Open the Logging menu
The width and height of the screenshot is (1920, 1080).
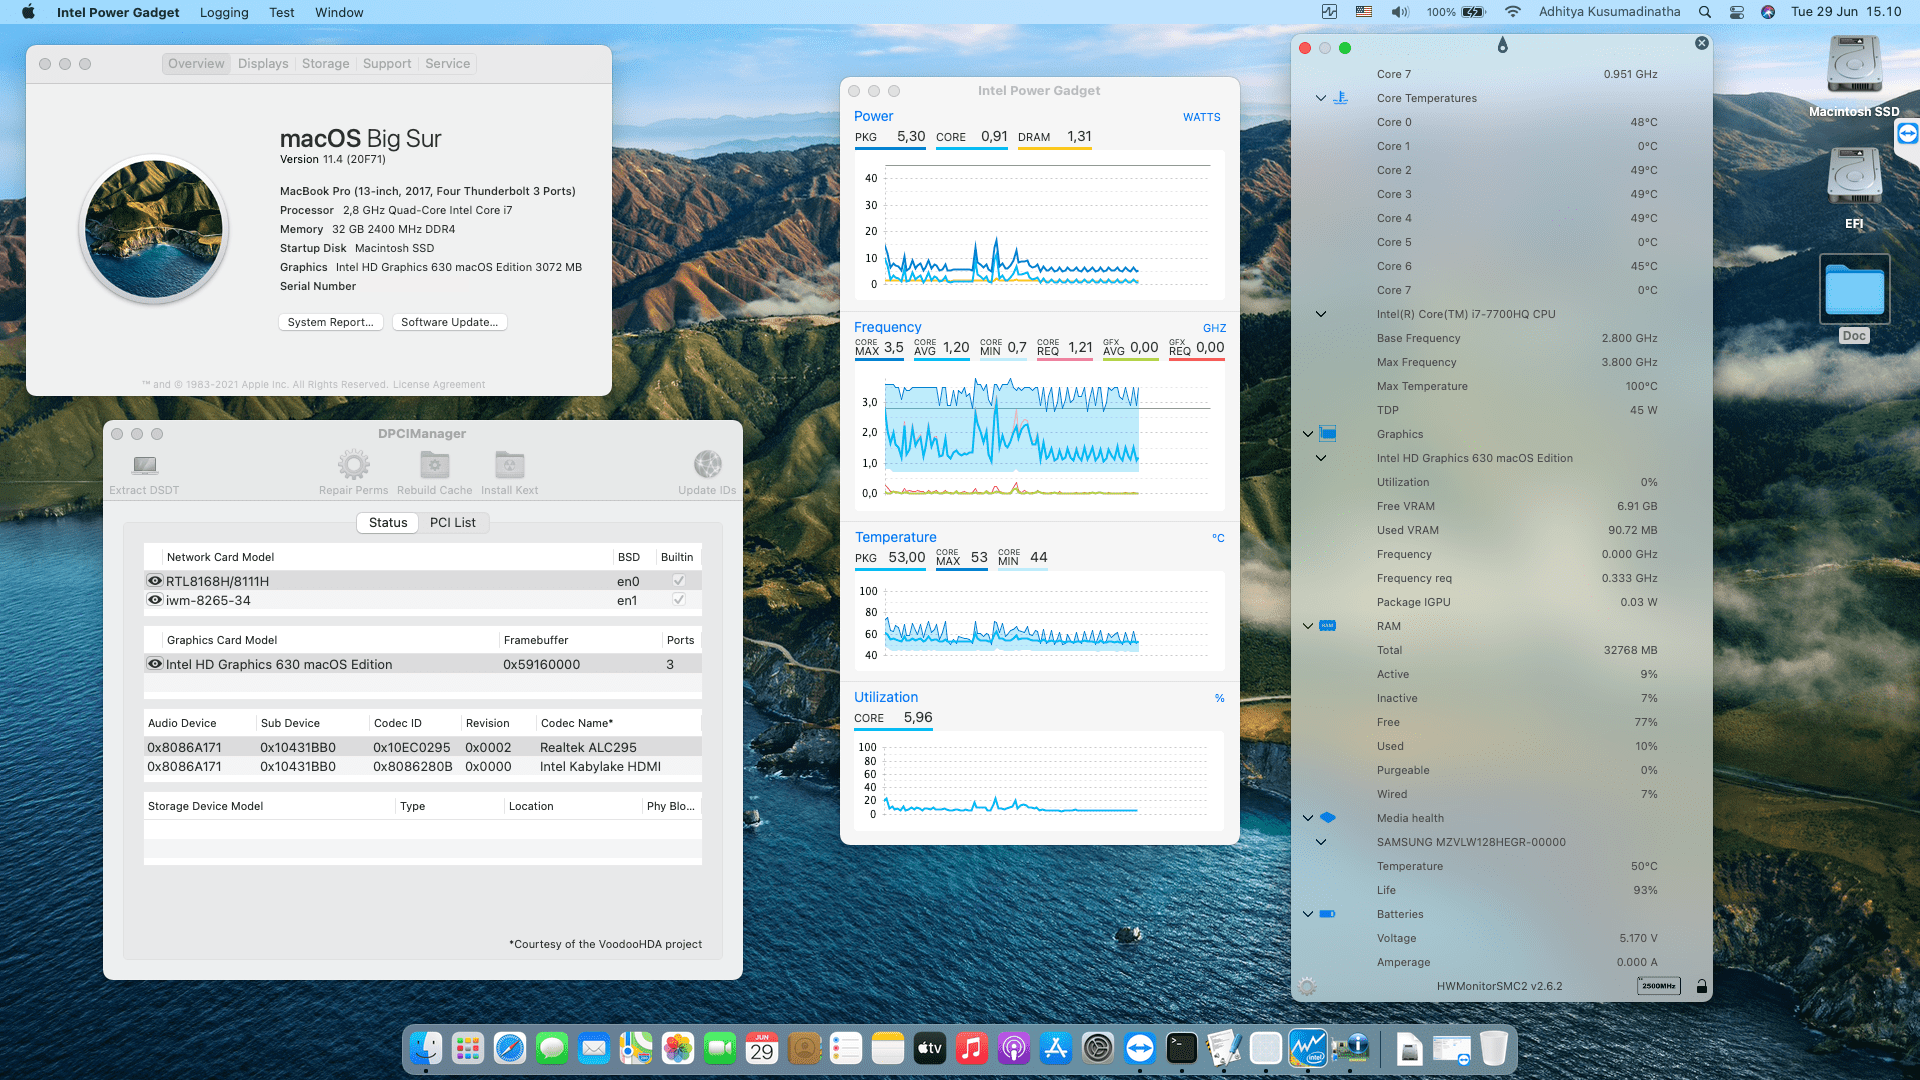[x=224, y=12]
